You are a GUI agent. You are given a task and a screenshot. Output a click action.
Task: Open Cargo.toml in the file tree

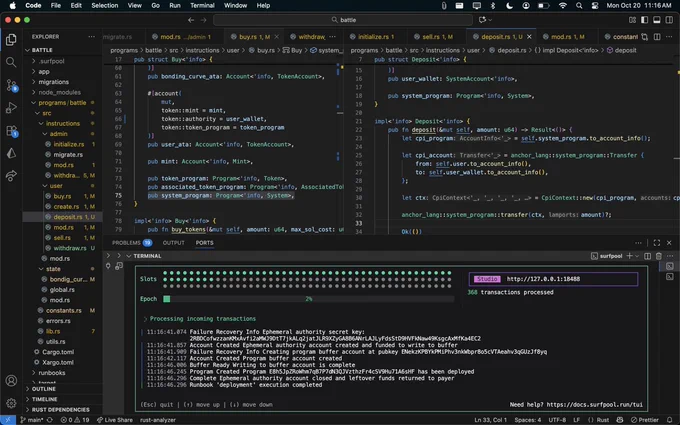click(58, 352)
